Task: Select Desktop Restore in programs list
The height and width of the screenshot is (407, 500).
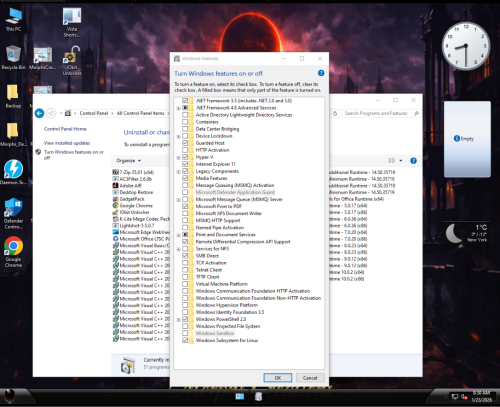Action: (x=133, y=192)
